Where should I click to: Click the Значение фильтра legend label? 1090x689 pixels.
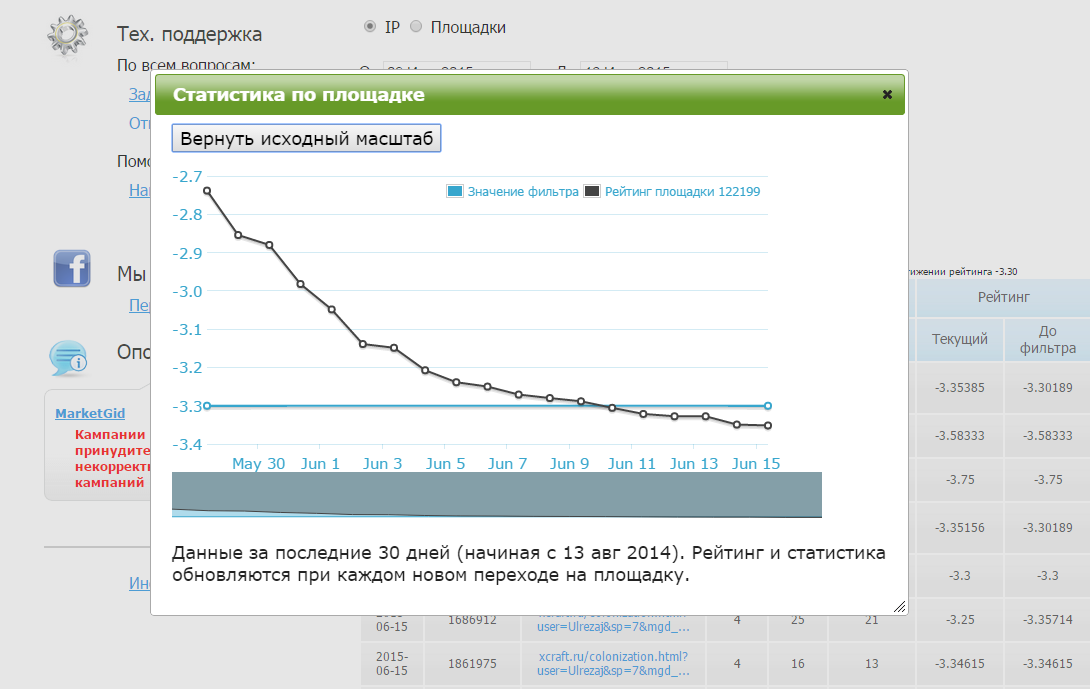[x=523, y=192]
